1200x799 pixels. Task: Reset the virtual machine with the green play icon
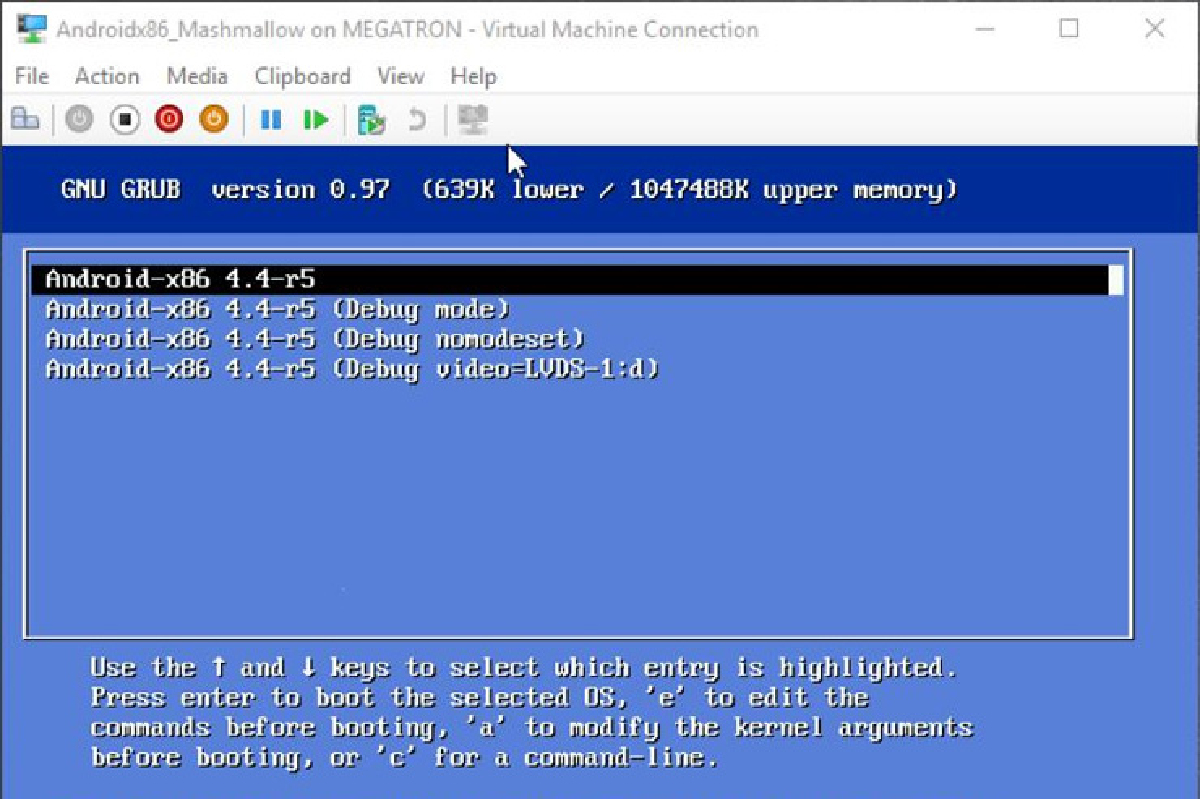coord(316,120)
